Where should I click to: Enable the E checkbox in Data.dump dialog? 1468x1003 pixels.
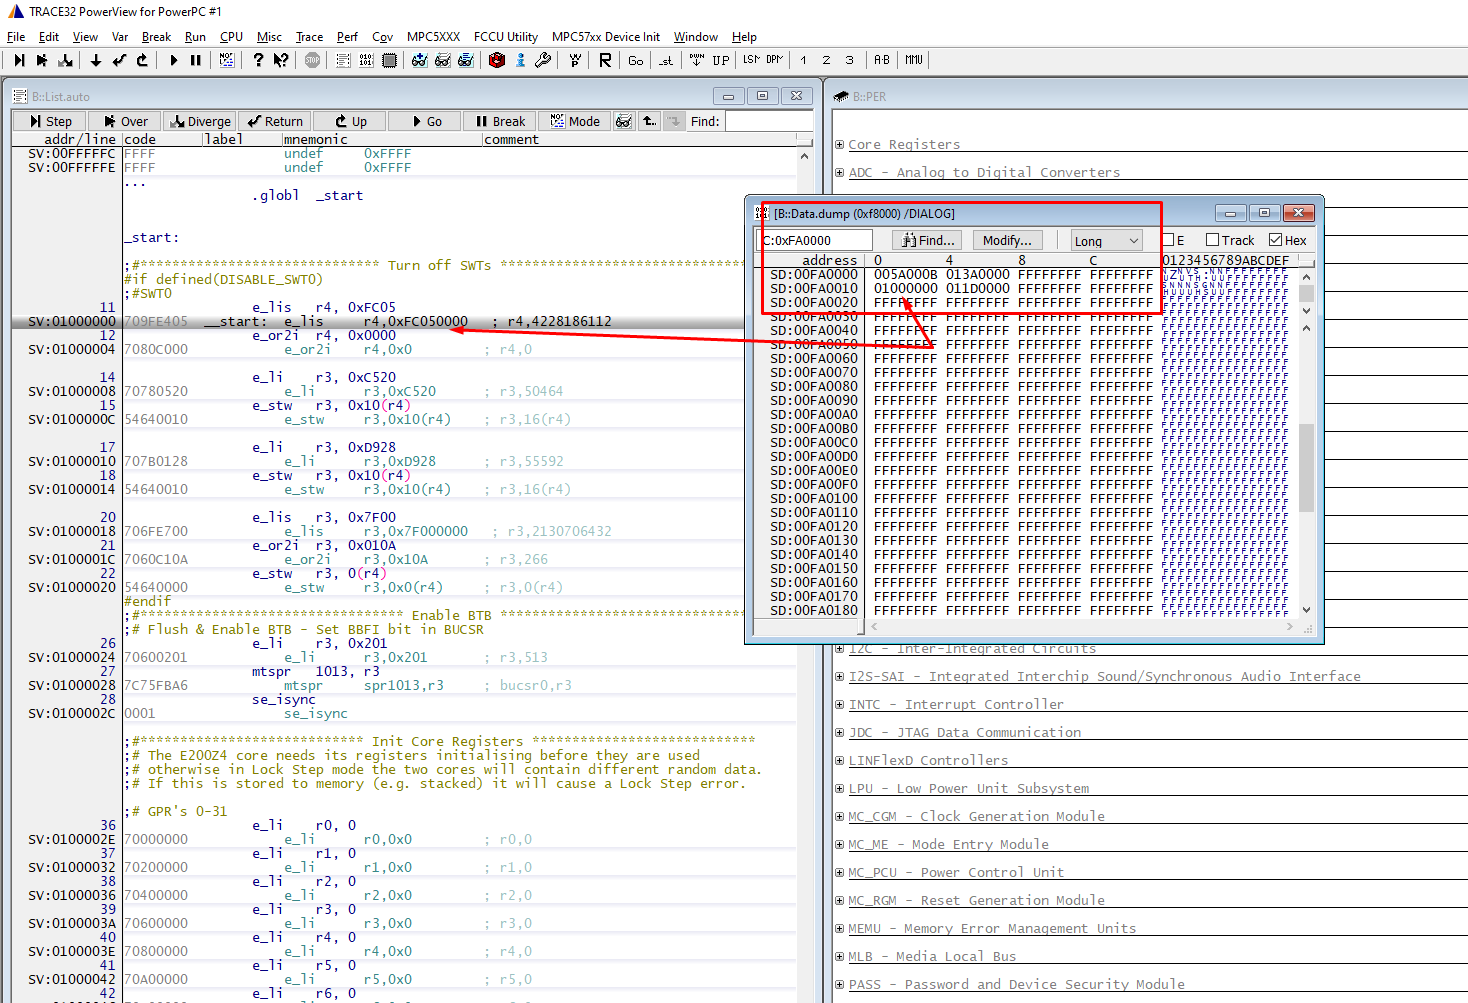coord(1170,240)
